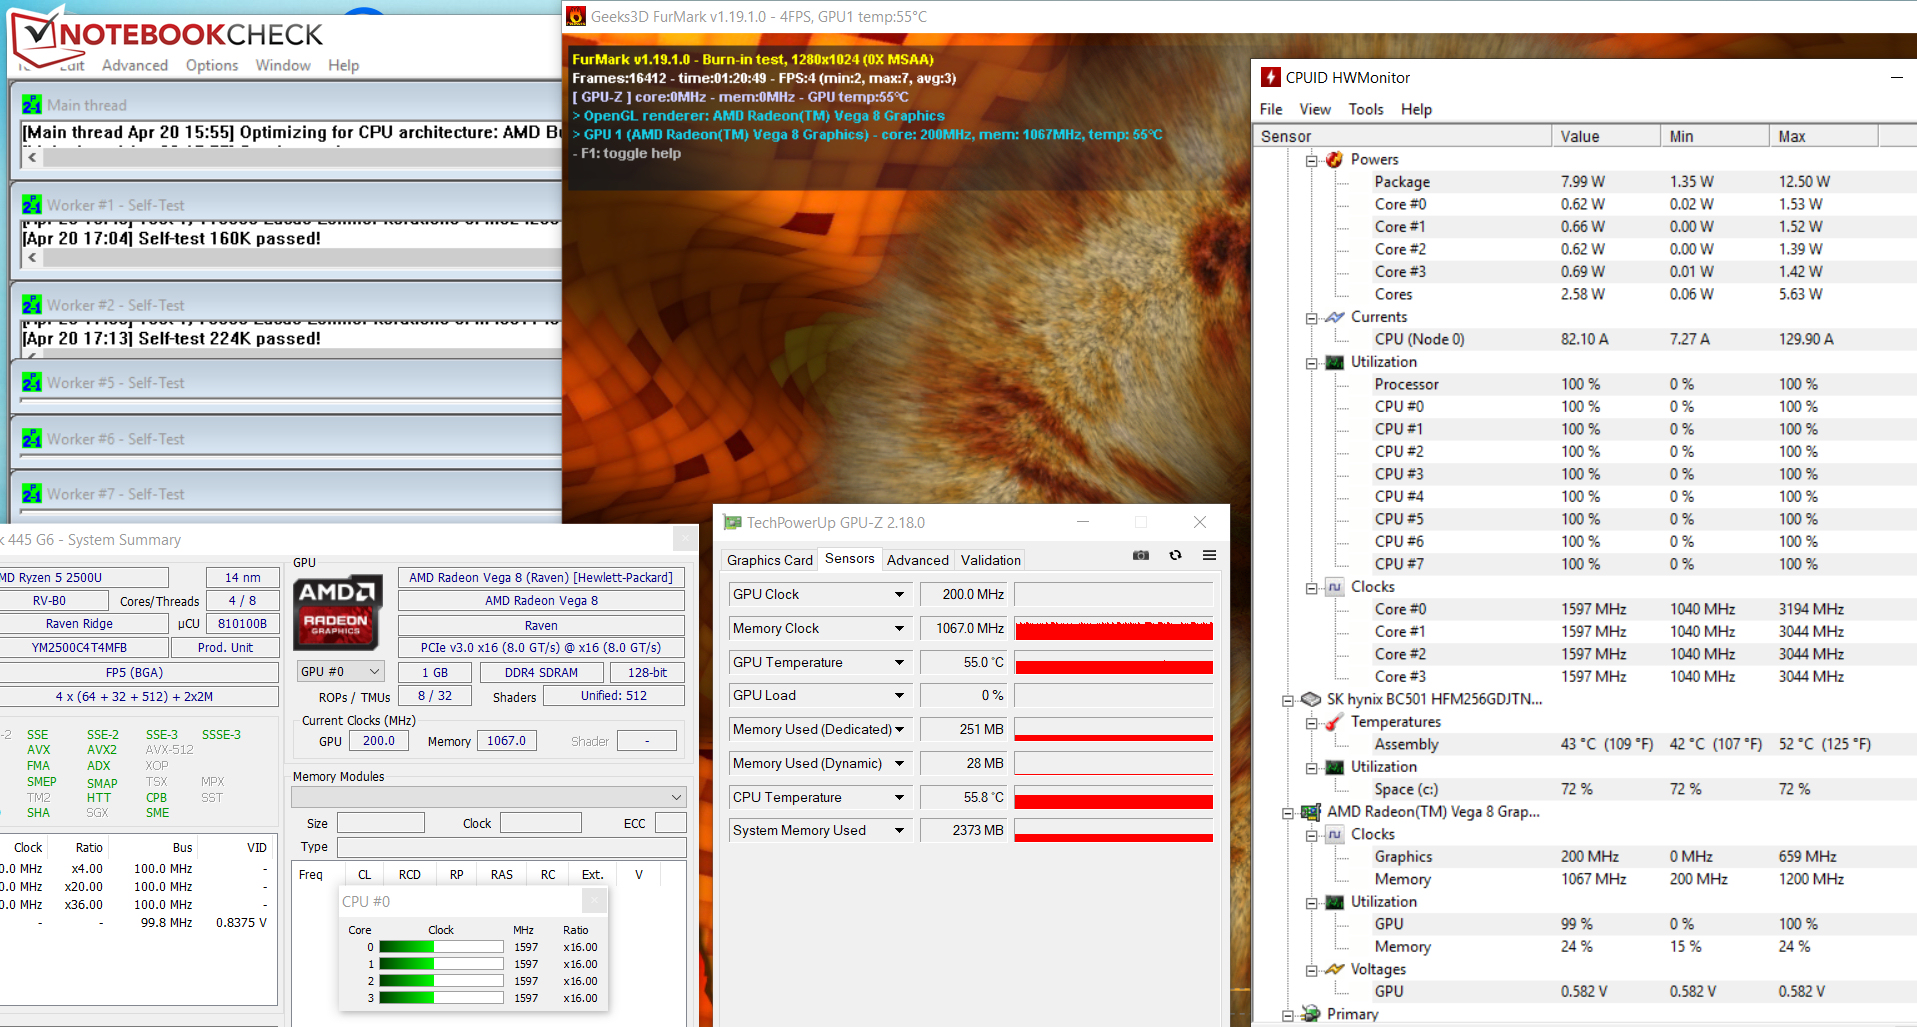1917x1027 pixels.
Task: Click the GPU current clock field 200.0
Action: coord(379,741)
